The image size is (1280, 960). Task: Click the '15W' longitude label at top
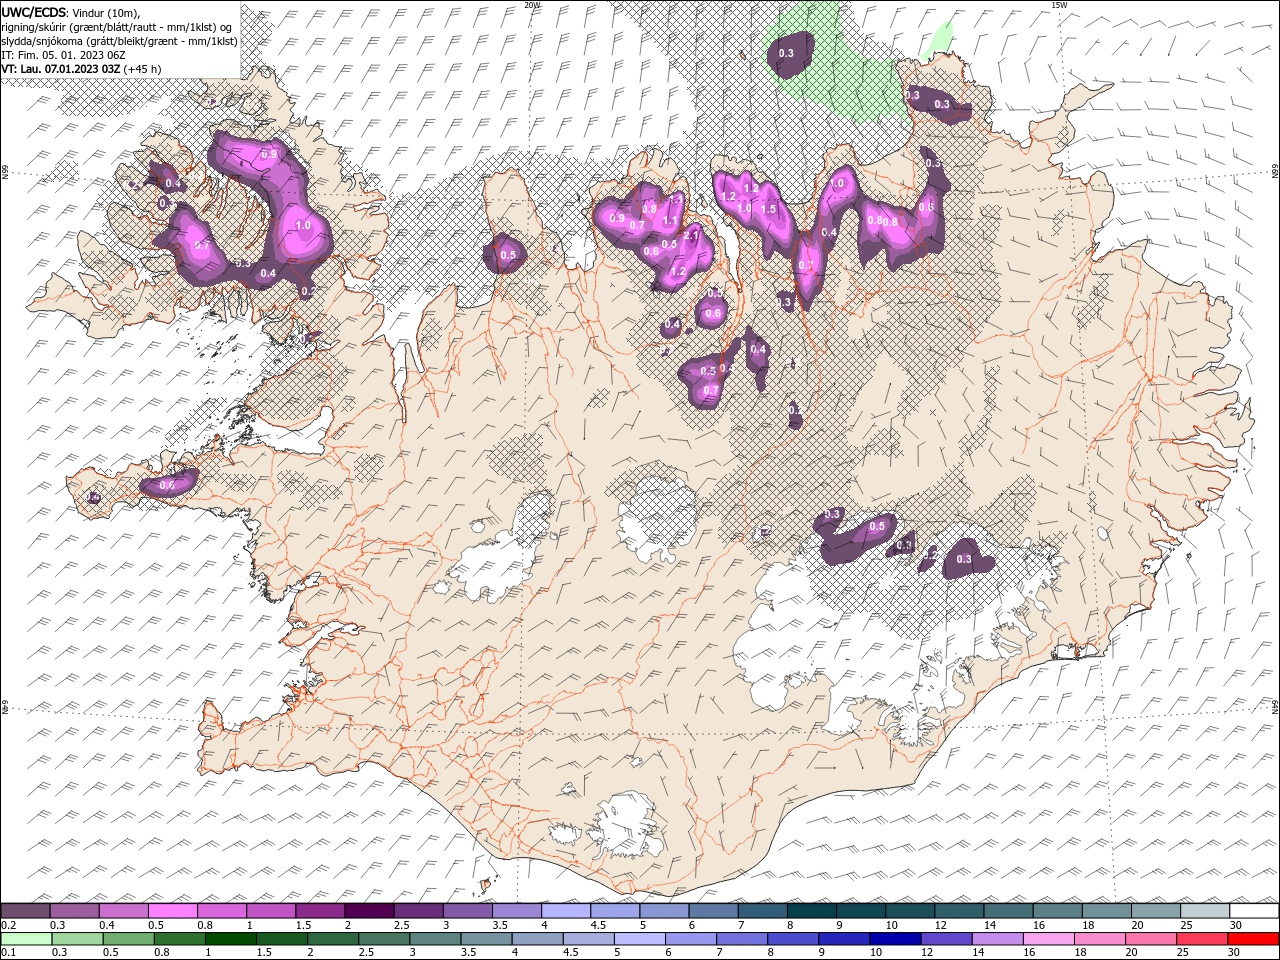1059,5
